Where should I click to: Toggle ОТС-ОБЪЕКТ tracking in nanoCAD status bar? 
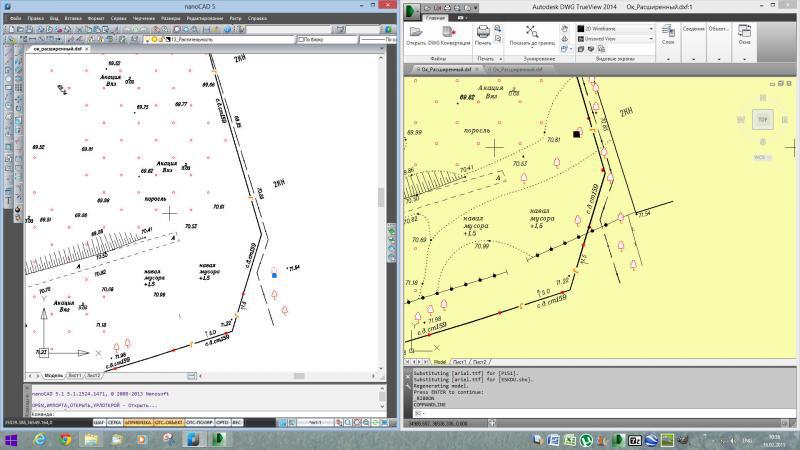pyautogui.click(x=169, y=422)
